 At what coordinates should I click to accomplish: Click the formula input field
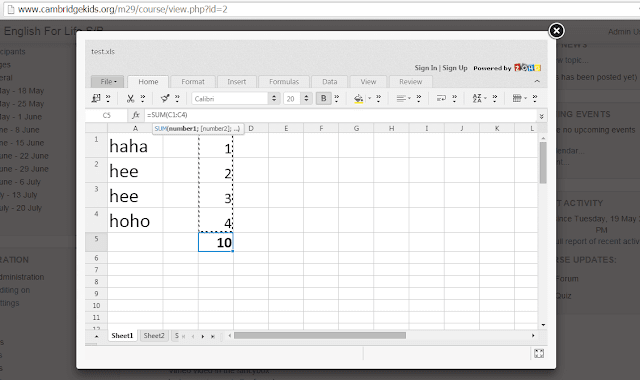point(341,115)
